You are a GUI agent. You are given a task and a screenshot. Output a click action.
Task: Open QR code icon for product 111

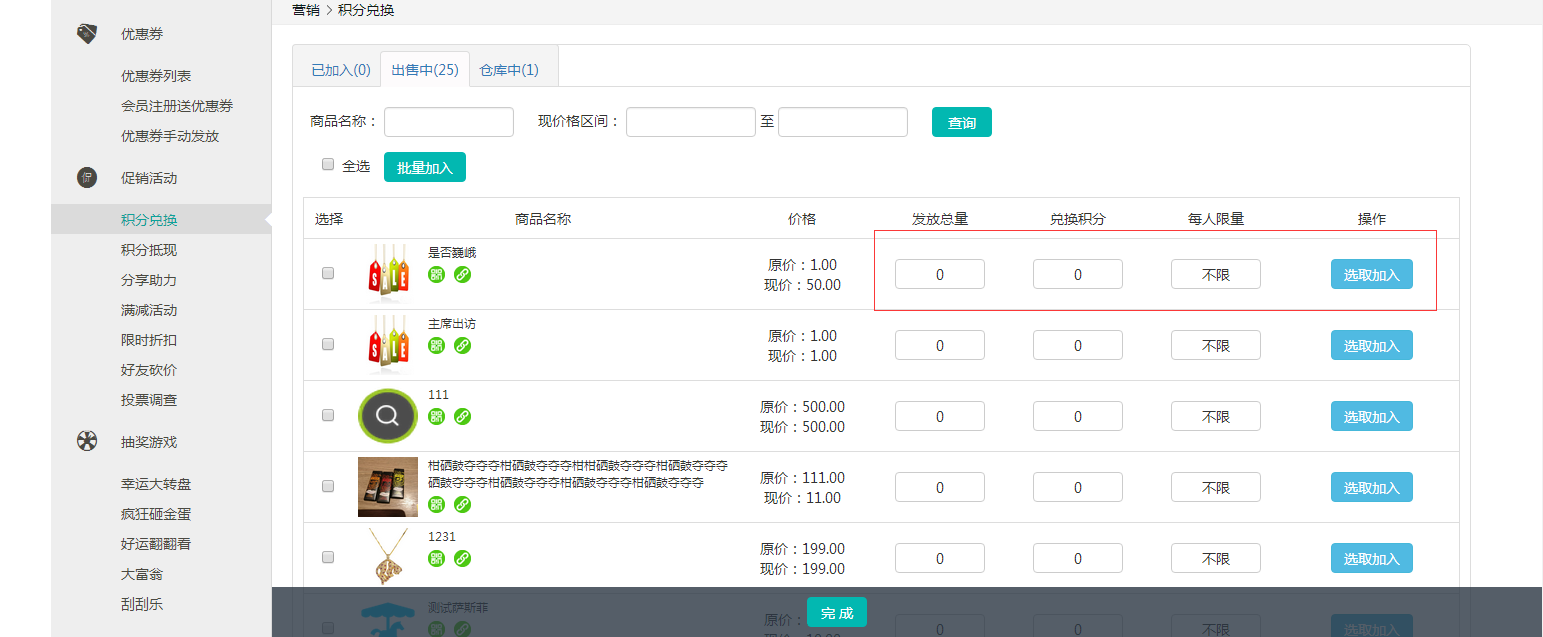pyautogui.click(x=436, y=416)
